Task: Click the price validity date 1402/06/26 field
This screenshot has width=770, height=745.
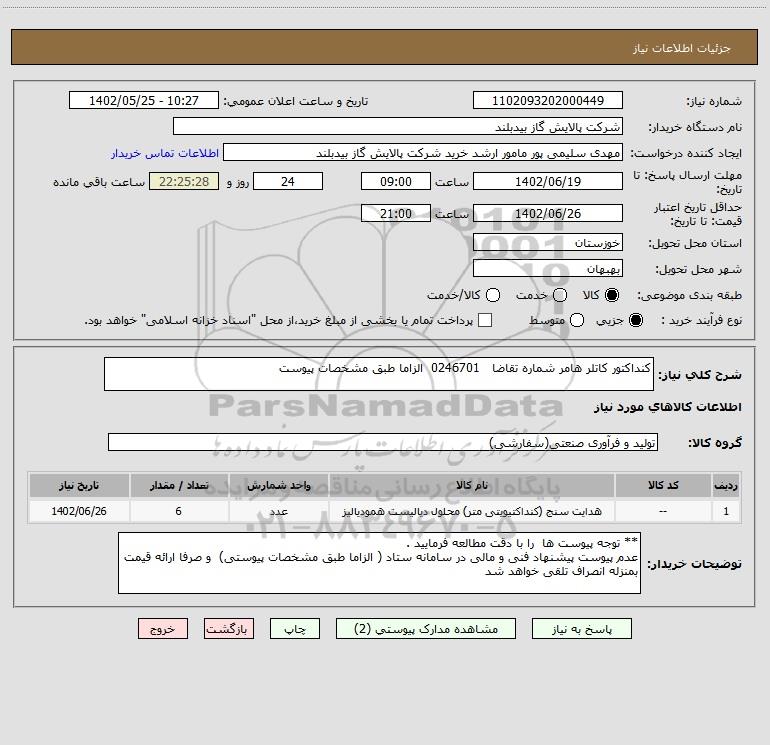Action: (548, 214)
